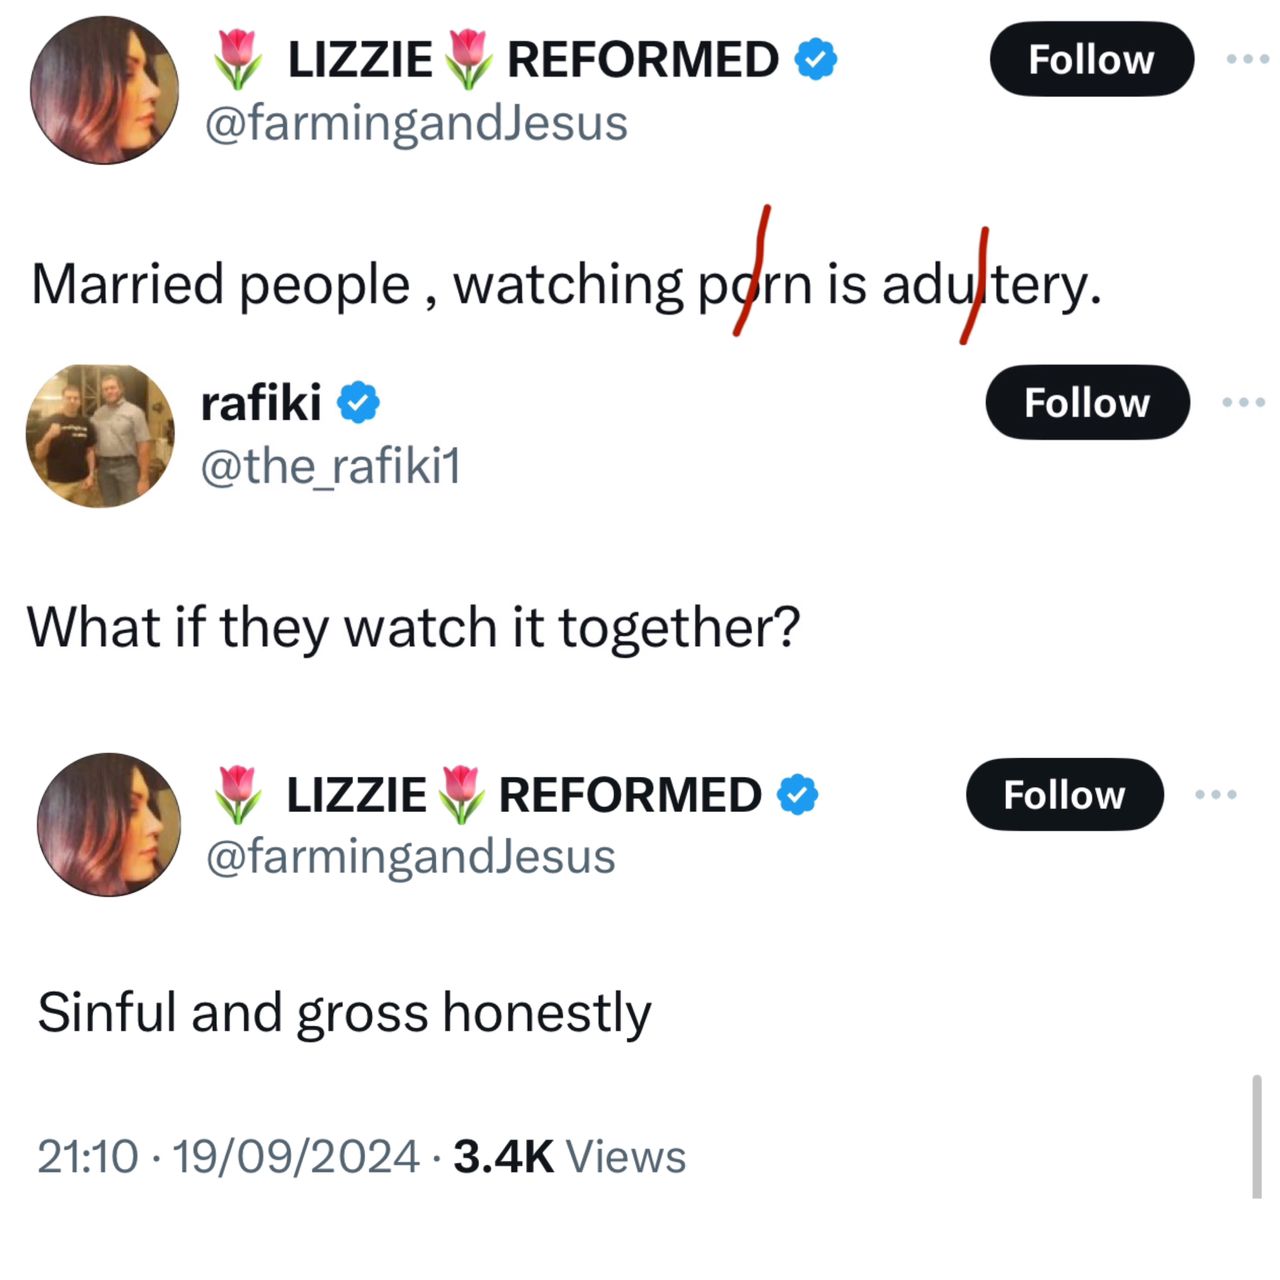Open Lizzie's avatar on the "Sinful and gross" reply
The height and width of the screenshot is (1280, 1280).
109,824
